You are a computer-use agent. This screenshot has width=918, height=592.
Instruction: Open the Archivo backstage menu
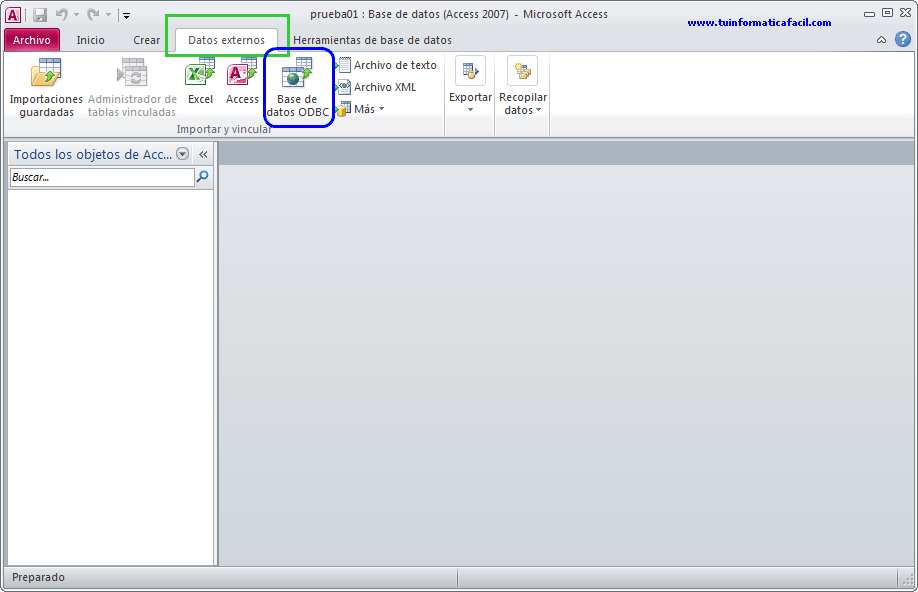[32, 40]
